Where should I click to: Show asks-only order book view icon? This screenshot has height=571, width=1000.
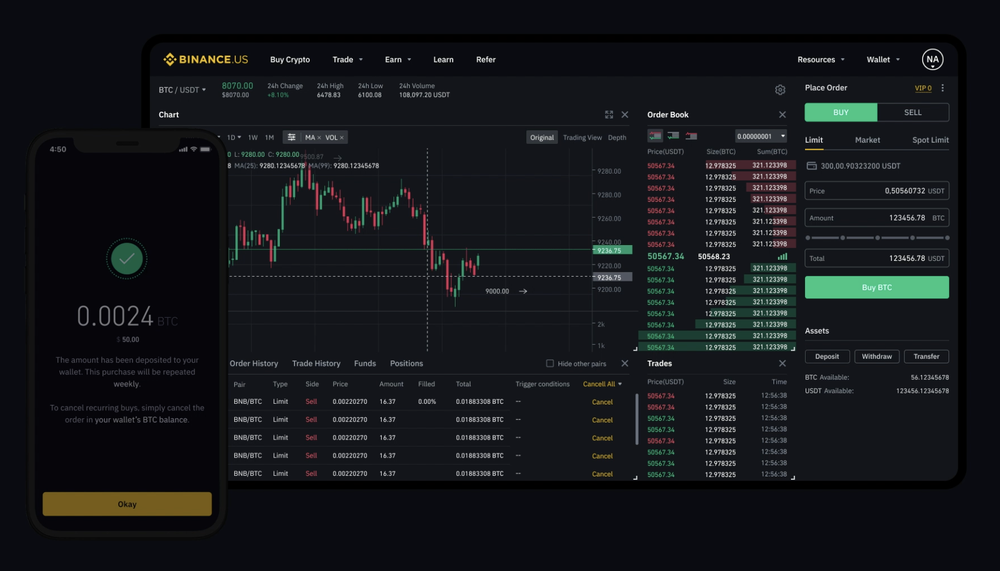(691, 136)
